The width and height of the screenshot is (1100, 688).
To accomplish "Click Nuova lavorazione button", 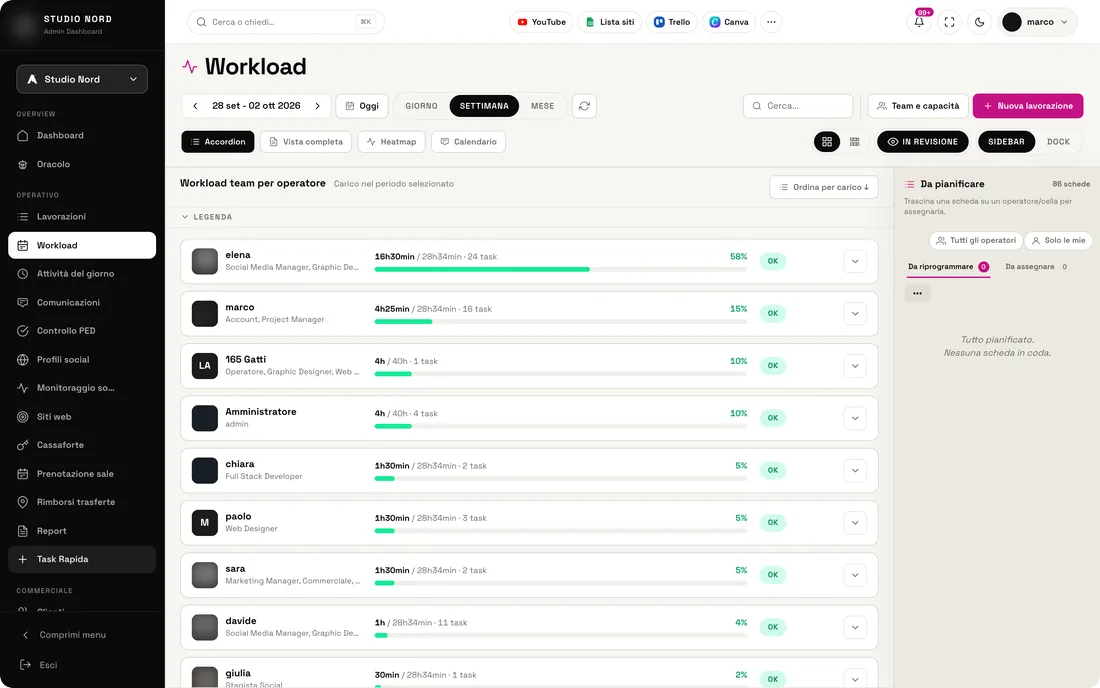I will point(1028,106).
